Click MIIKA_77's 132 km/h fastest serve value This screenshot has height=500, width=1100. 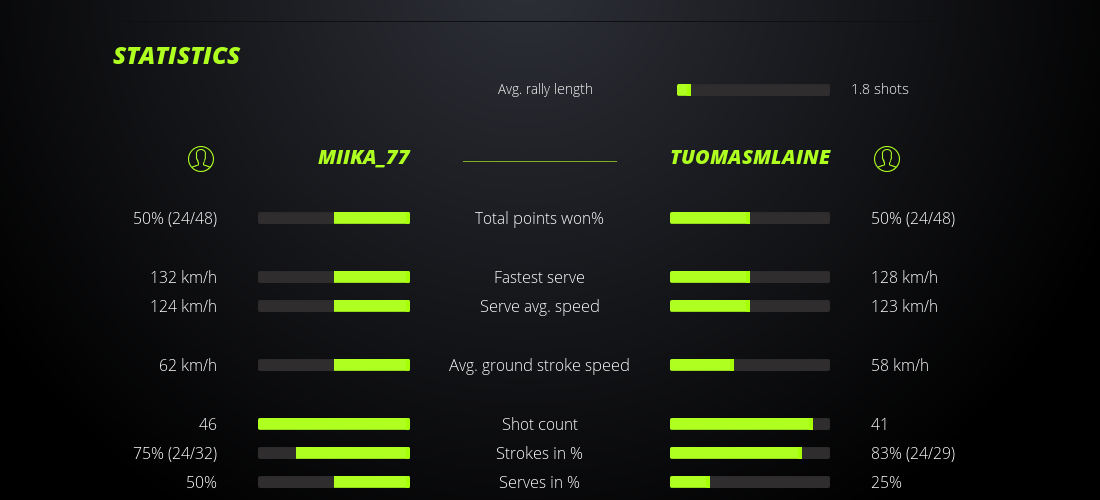click(x=183, y=277)
